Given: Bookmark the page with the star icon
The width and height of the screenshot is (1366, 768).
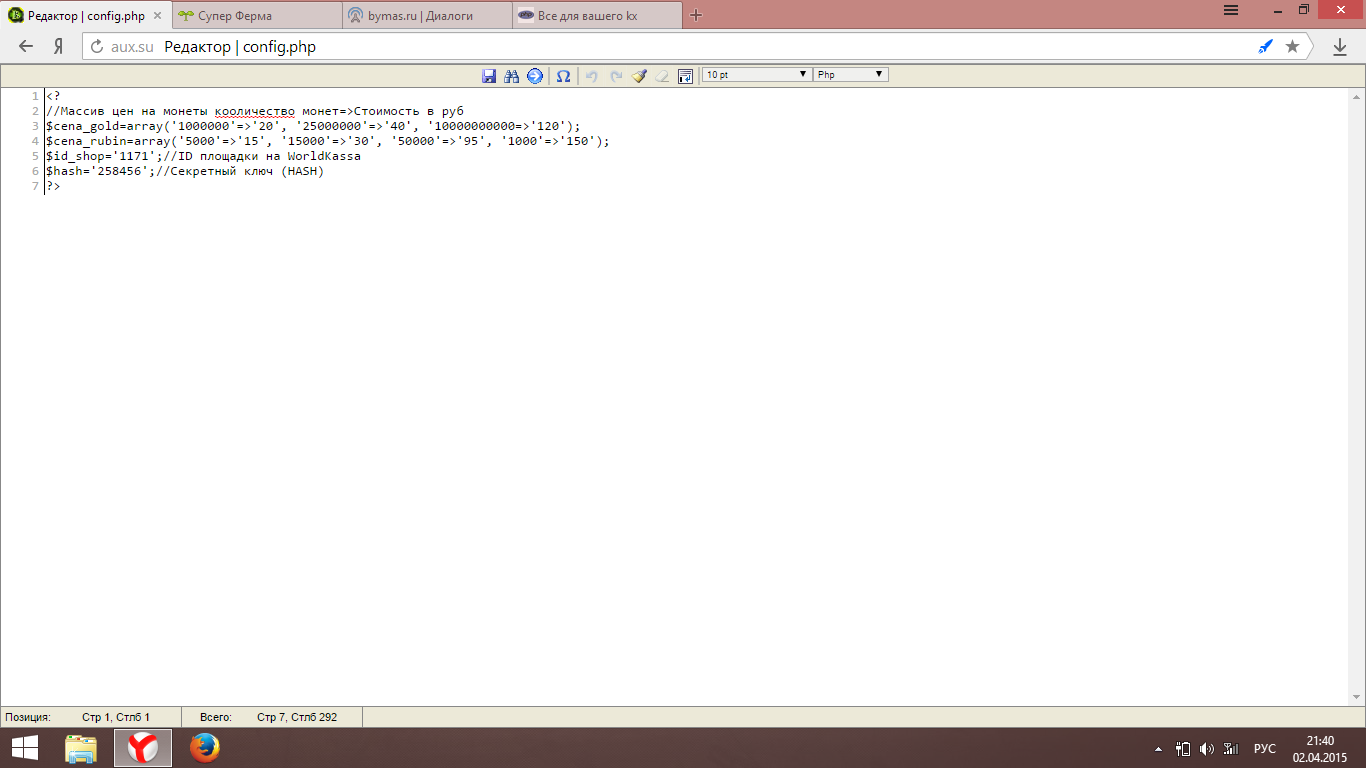Looking at the screenshot, I should click(1292, 46).
